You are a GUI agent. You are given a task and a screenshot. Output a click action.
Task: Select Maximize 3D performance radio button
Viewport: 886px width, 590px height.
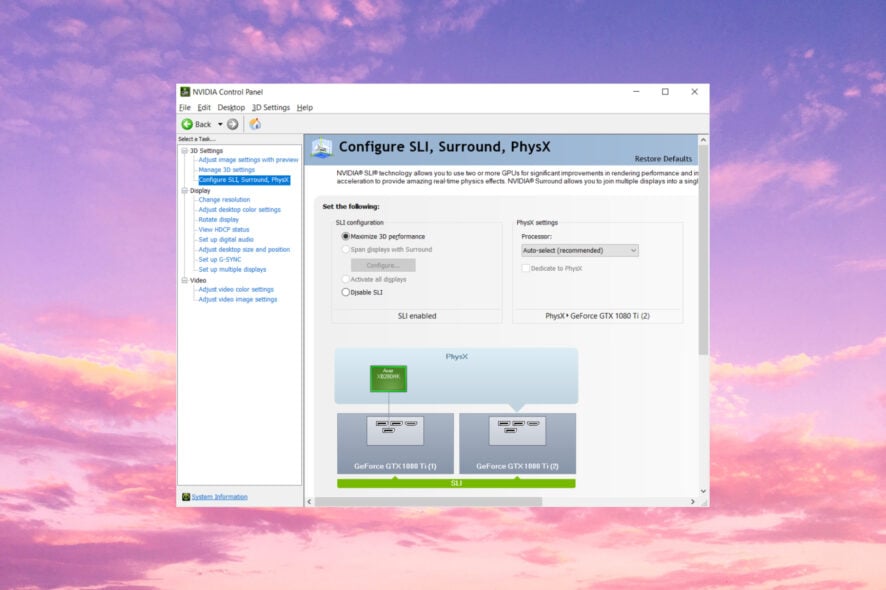click(x=345, y=236)
